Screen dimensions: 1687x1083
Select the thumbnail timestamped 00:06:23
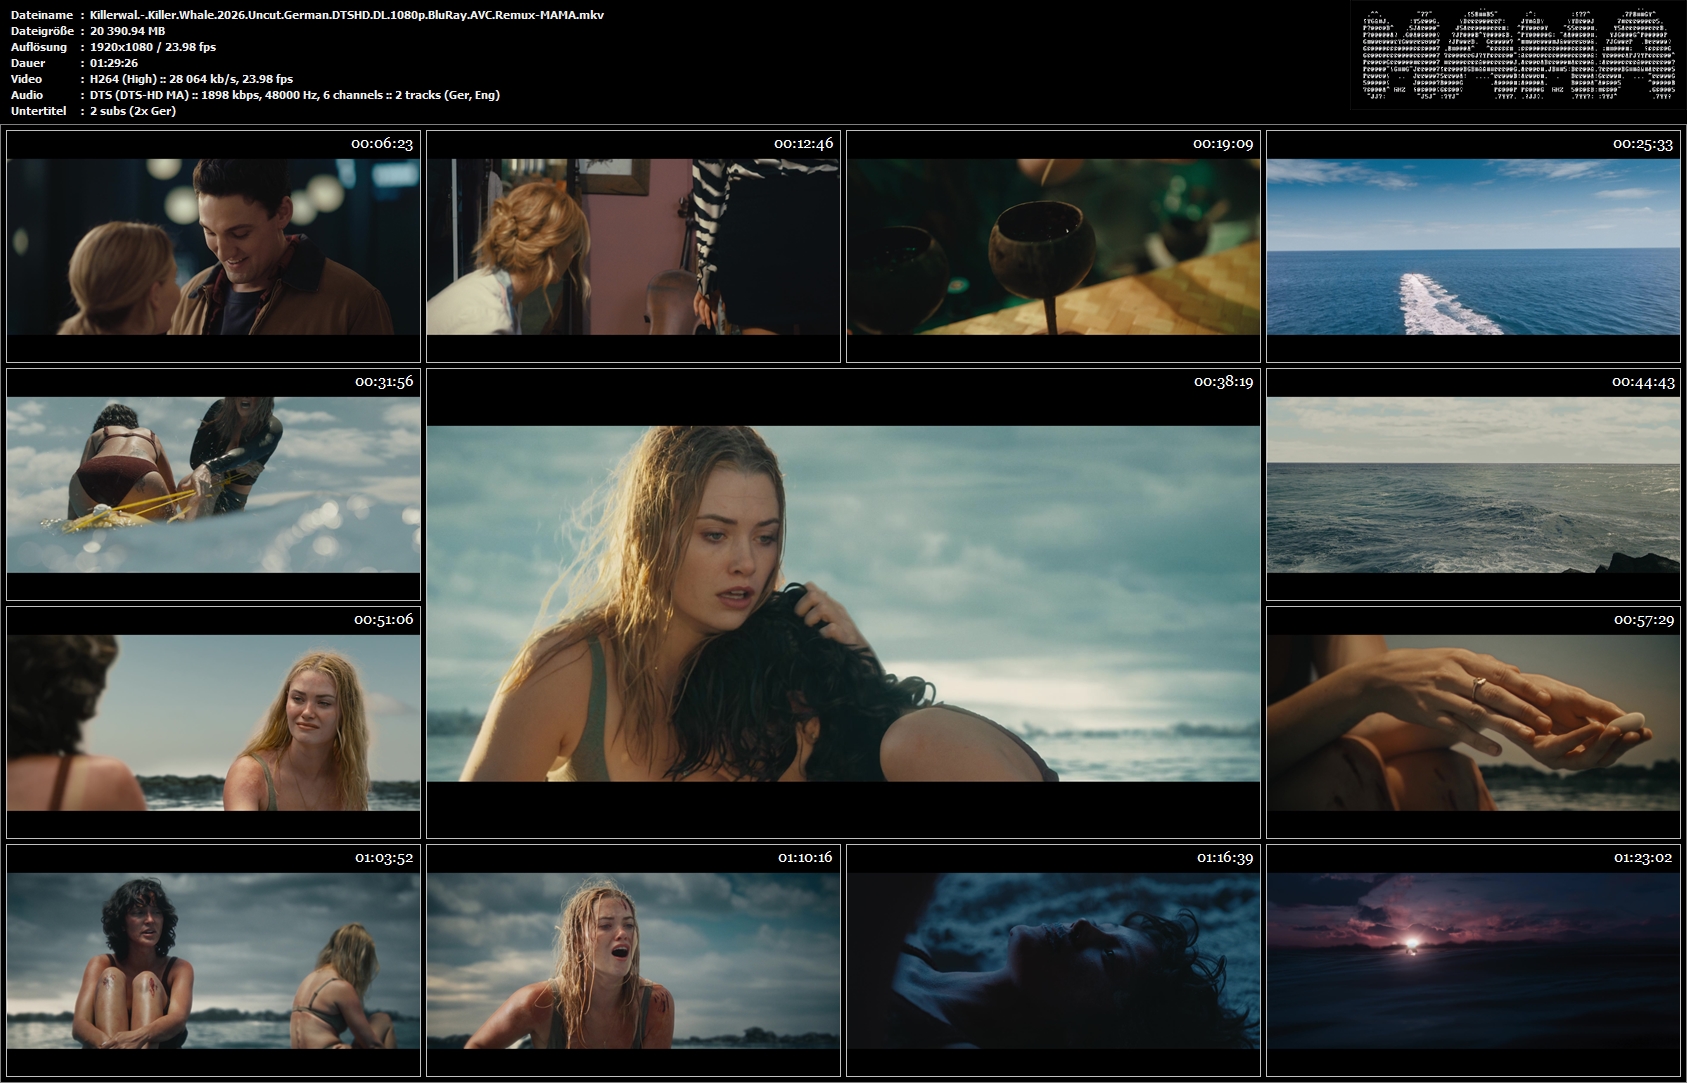(213, 246)
